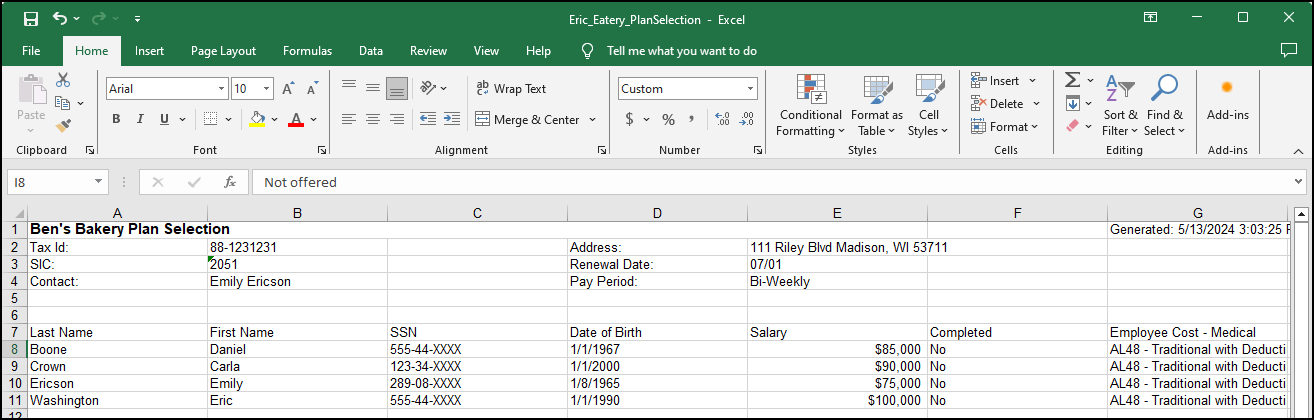Switch to the Review tab
This screenshot has width=1314, height=420.
[x=429, y=51]
